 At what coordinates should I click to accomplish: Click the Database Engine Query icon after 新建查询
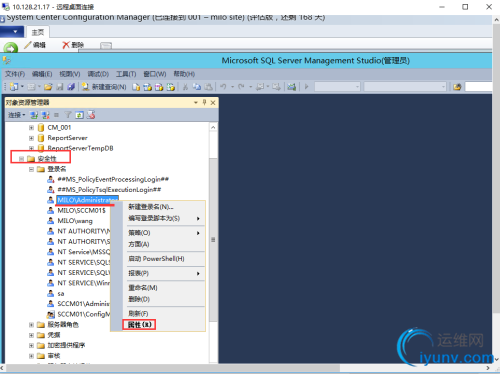click(x=136, y=87)
